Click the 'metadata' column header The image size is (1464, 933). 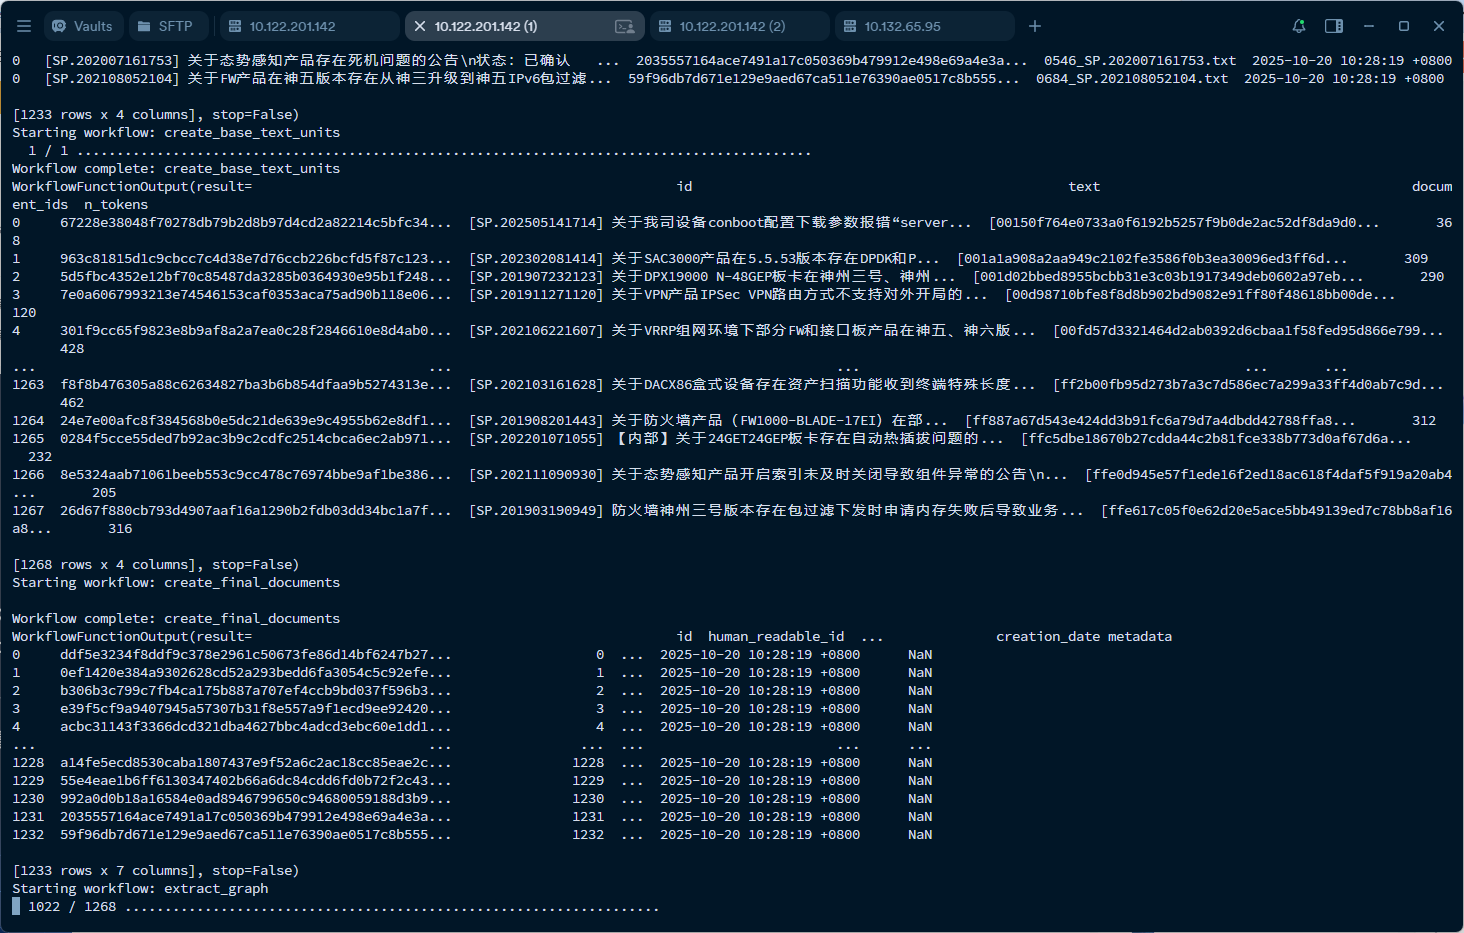[1140, 636]
